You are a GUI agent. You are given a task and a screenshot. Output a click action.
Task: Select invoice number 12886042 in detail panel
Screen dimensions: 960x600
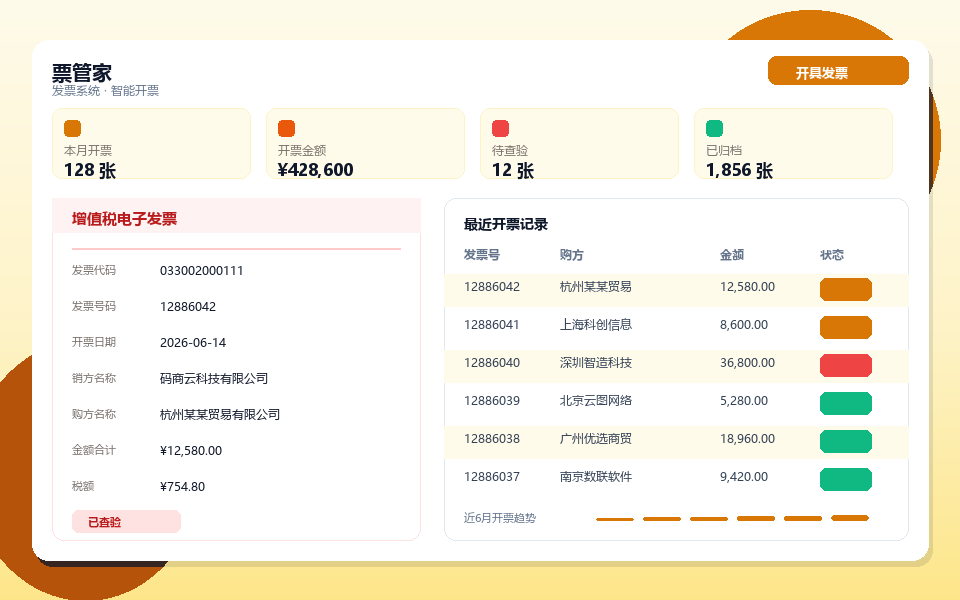pos(188,307)
